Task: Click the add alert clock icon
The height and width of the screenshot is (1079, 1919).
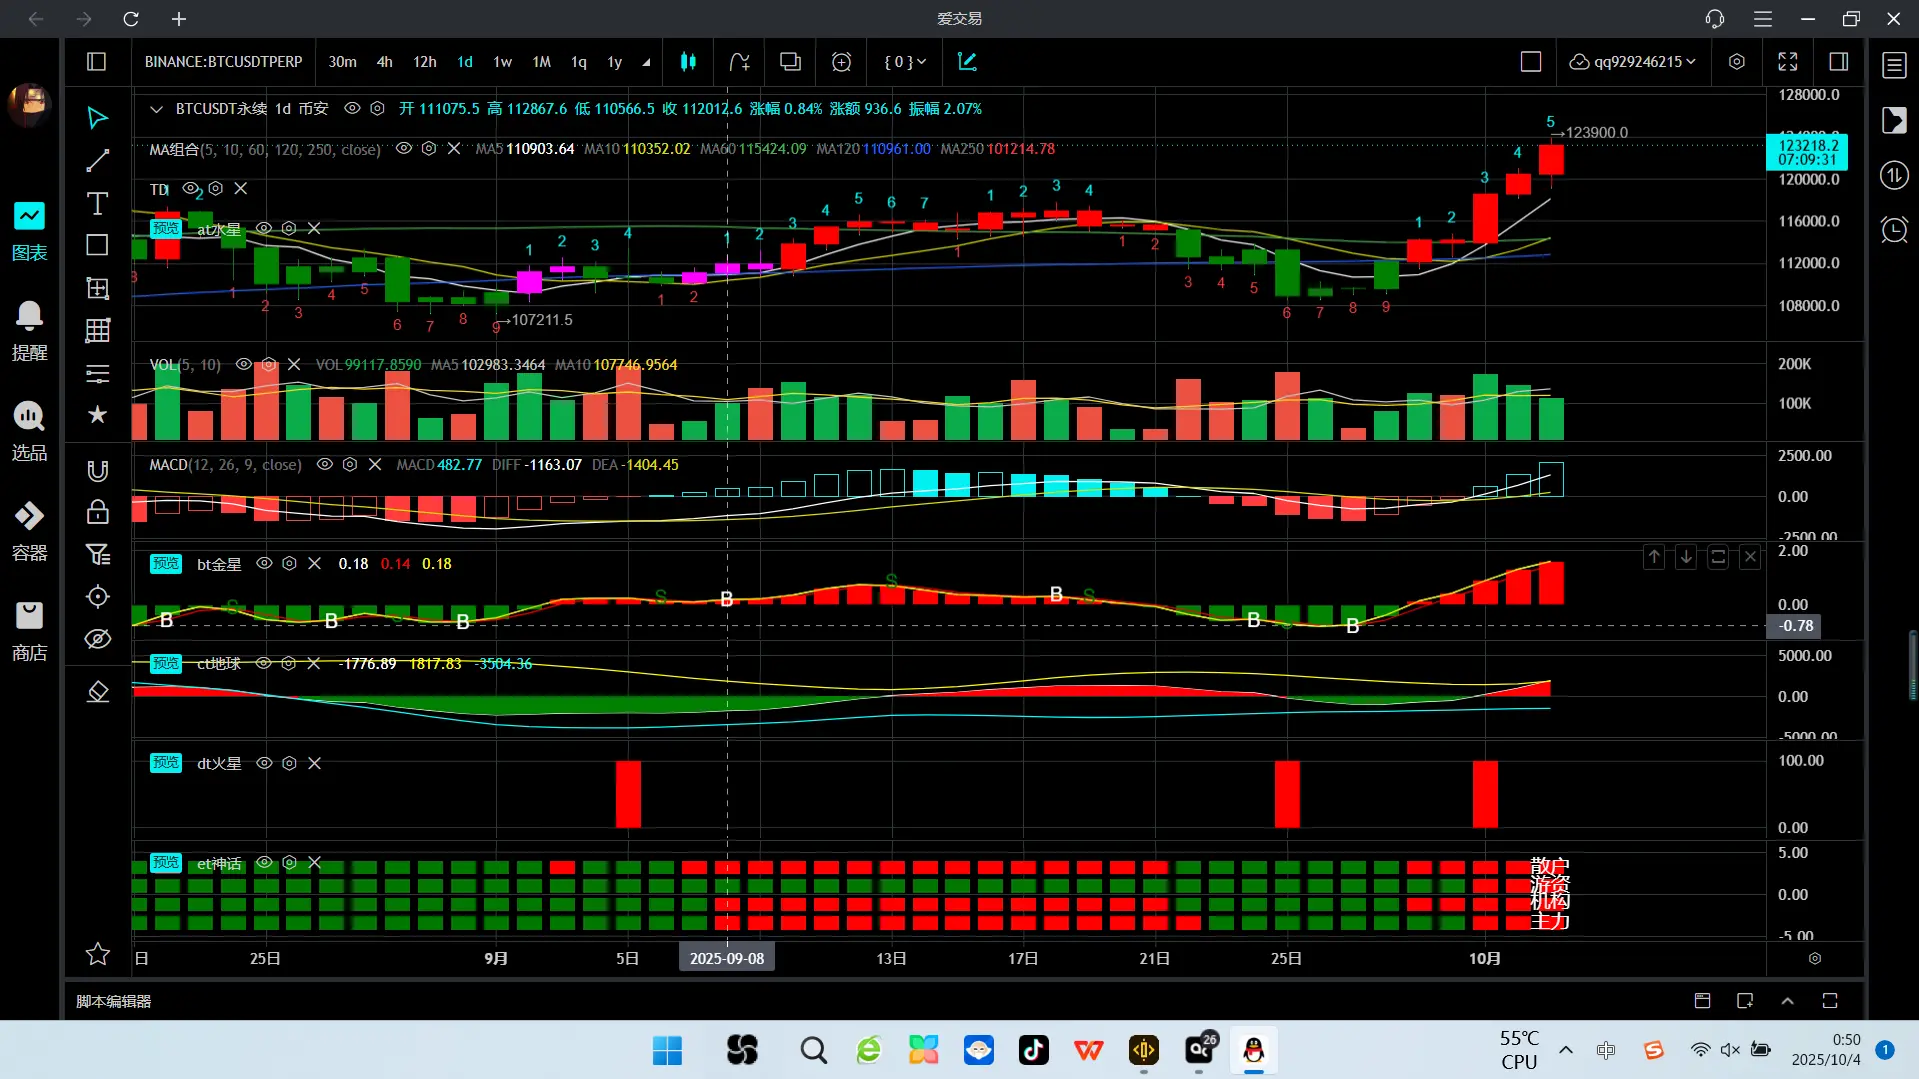Action: pos(841,62)
